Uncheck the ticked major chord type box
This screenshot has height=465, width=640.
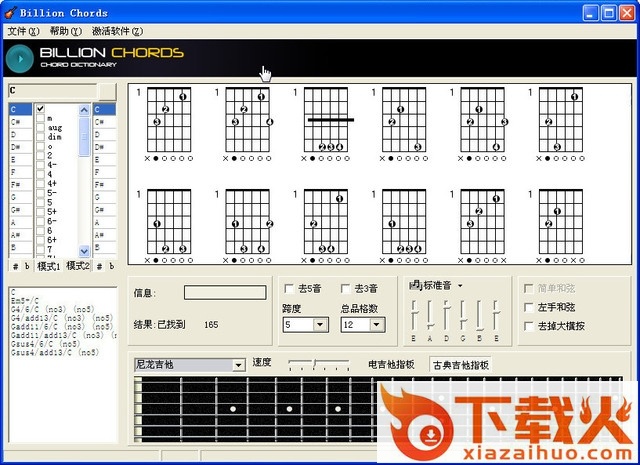click(40, 108)
